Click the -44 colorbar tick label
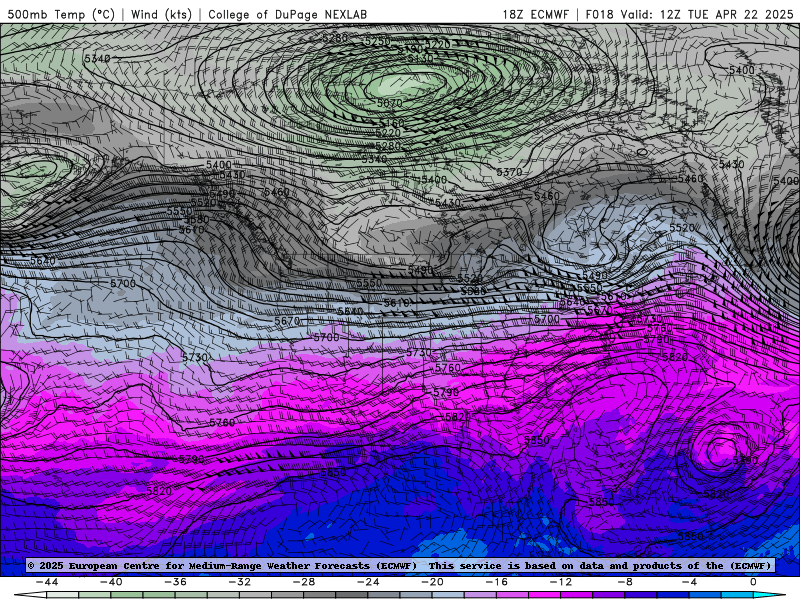This screenshot has width=800, height=600. click(46, 582)
